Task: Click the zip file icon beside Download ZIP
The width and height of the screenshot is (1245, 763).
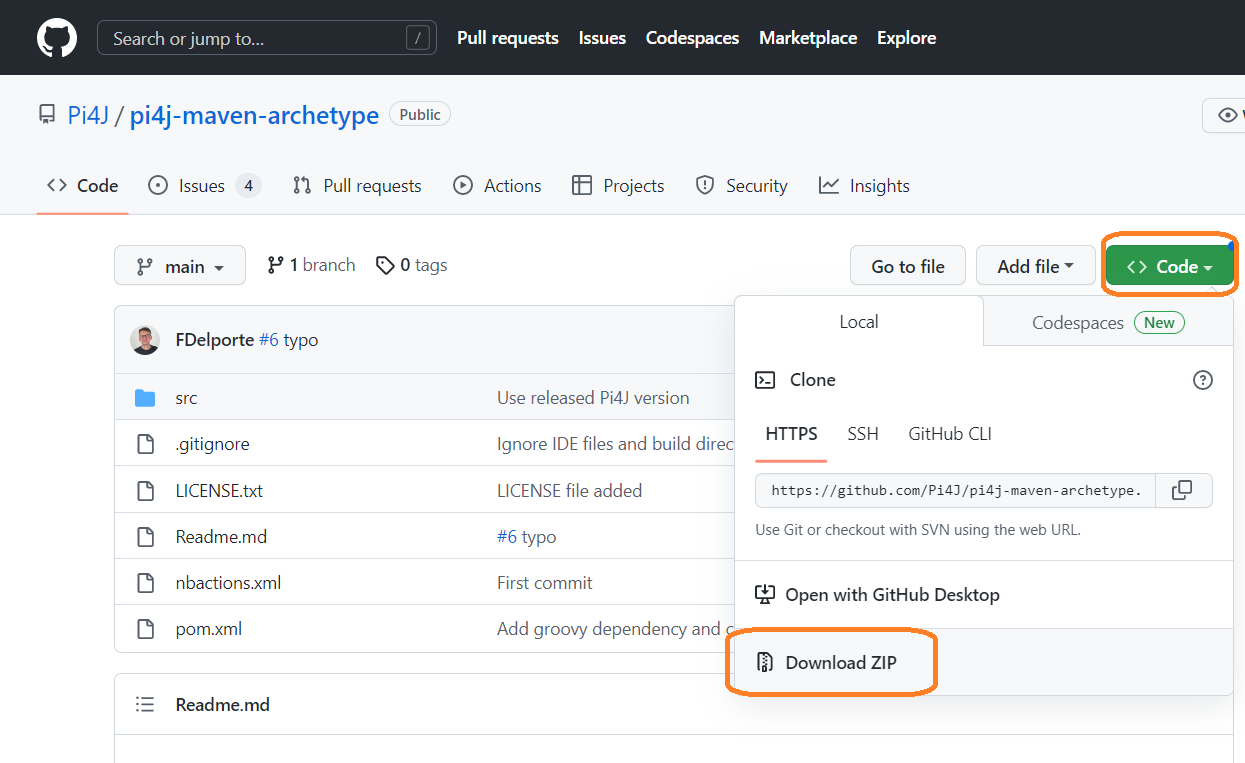Action: pyautogui.click(x=765, y=662)
